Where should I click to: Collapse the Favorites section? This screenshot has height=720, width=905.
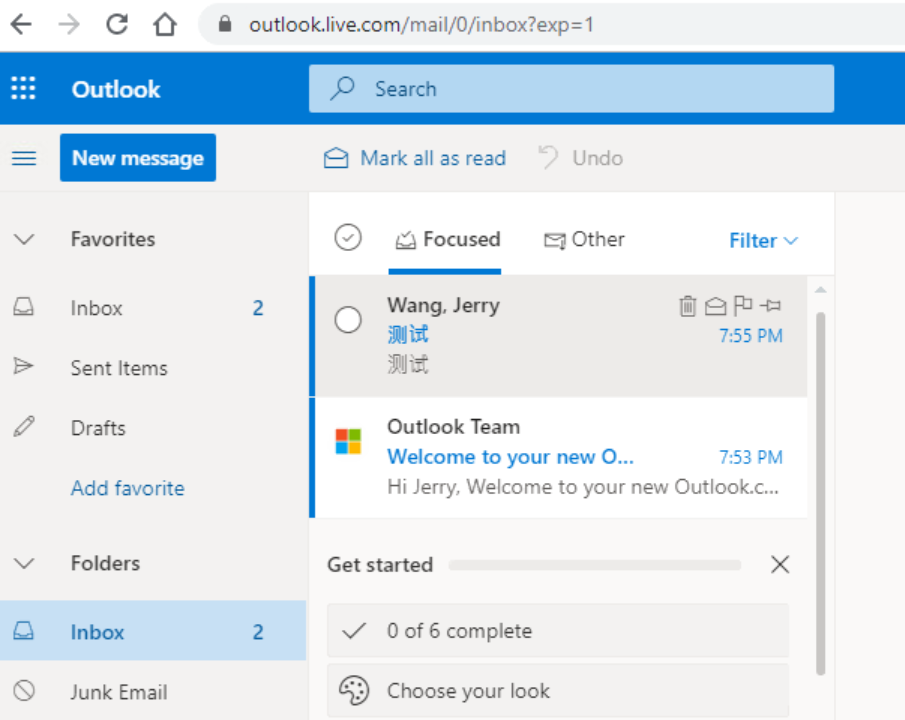[24, 239]
